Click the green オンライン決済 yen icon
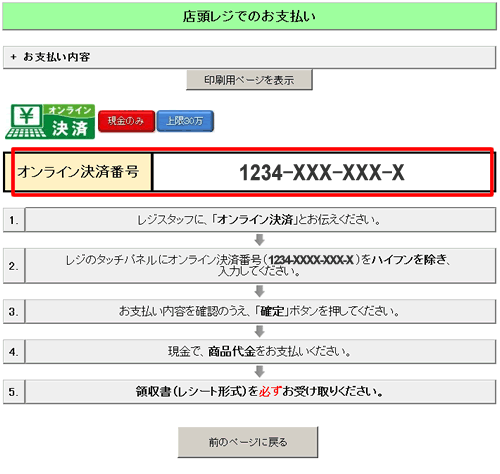This screenshot has width=500, height=474. (x=50, y=121)
